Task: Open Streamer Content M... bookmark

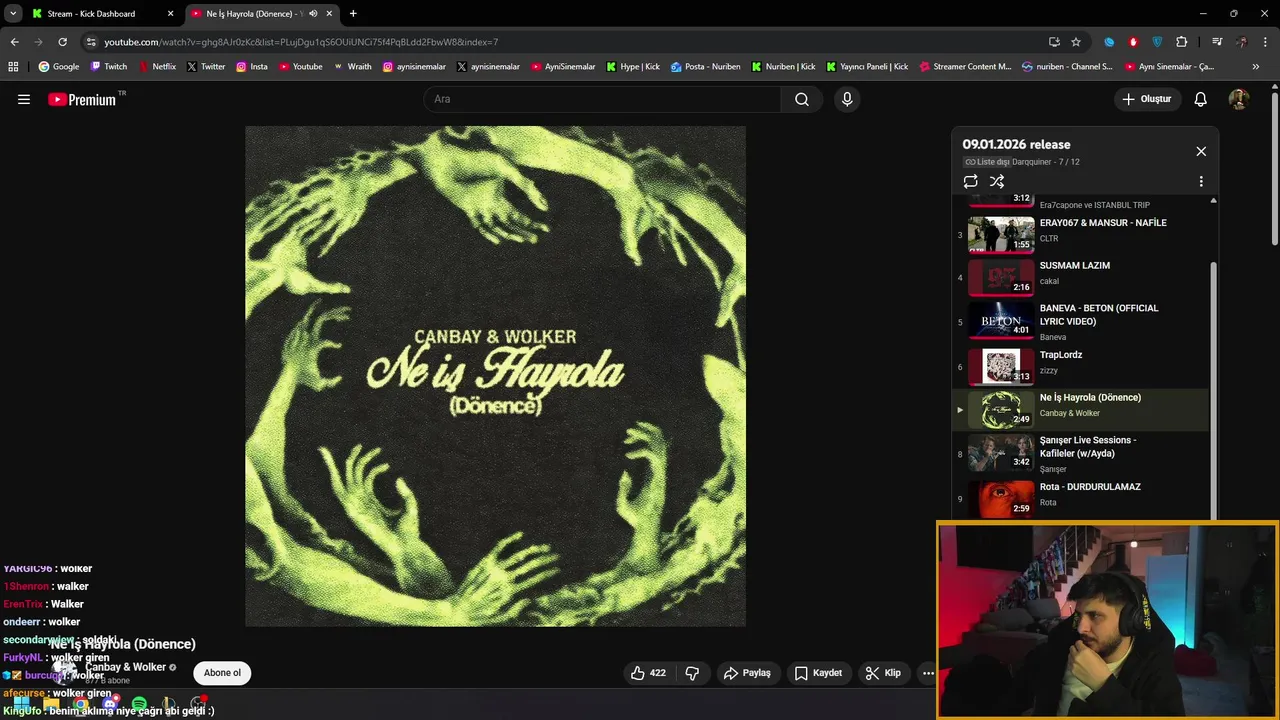Action: click(x=965, y=67)
